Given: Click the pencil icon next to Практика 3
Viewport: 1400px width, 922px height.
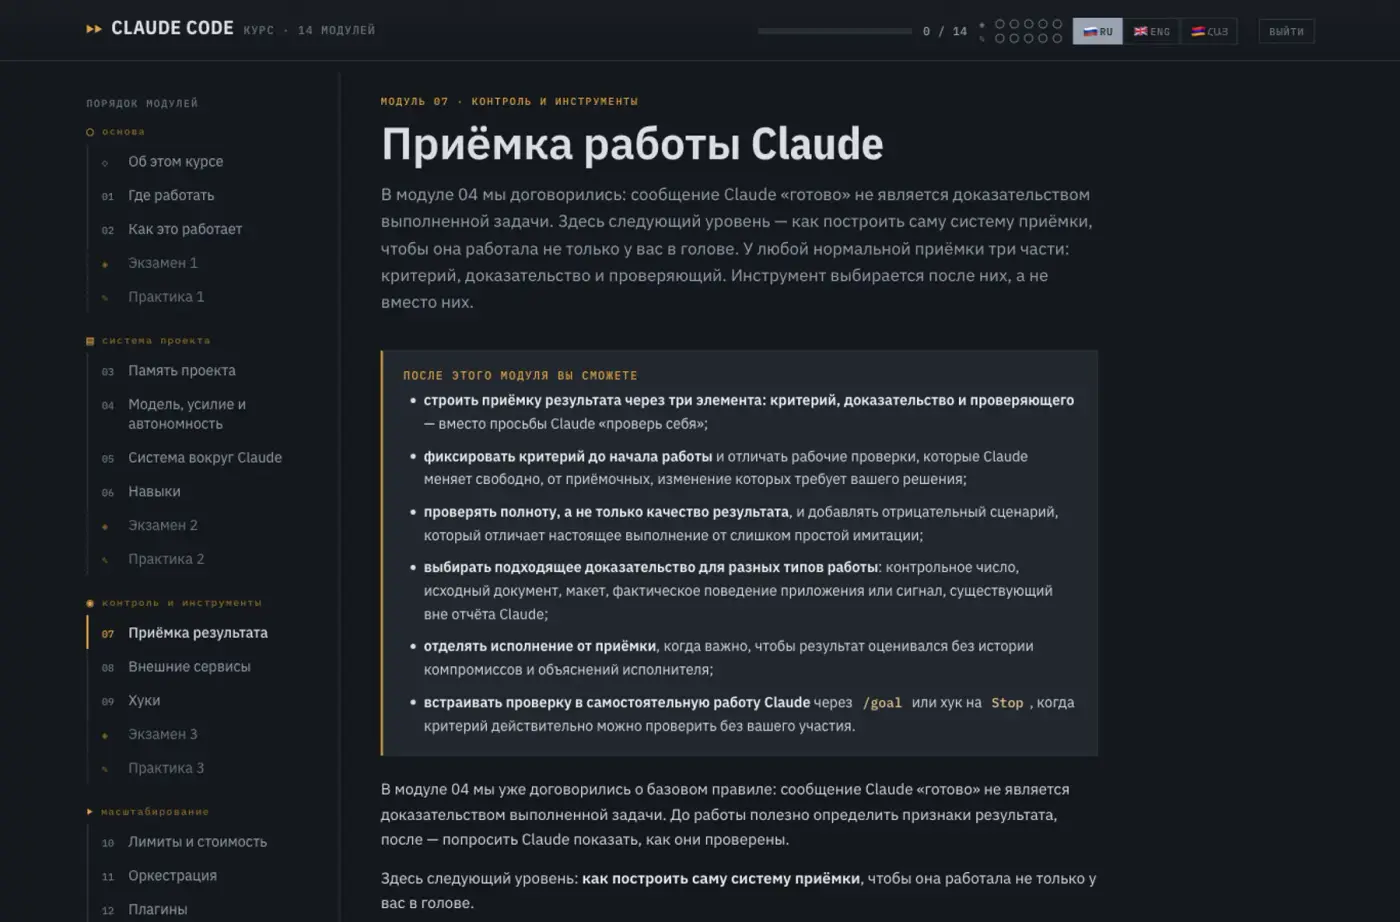Looking at the screenshot, I should click(x=105, y=769).
